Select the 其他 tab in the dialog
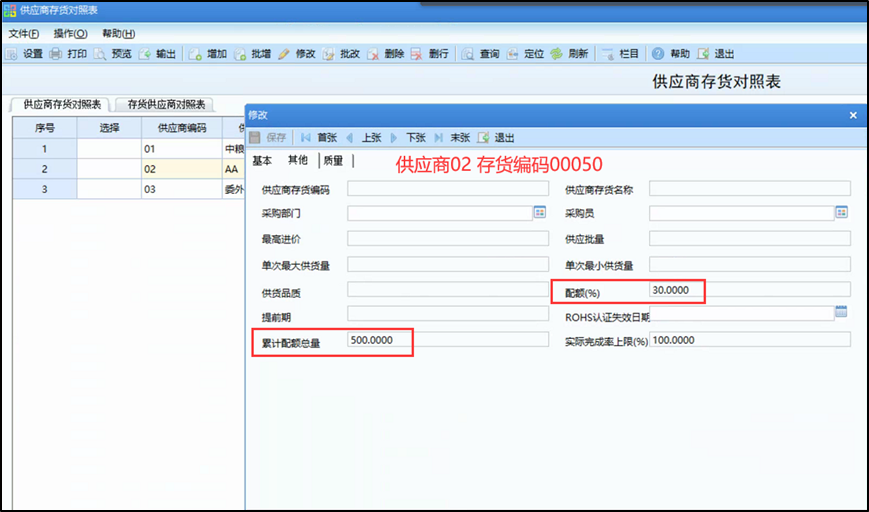The image size is (869, 512). [298, 160]
